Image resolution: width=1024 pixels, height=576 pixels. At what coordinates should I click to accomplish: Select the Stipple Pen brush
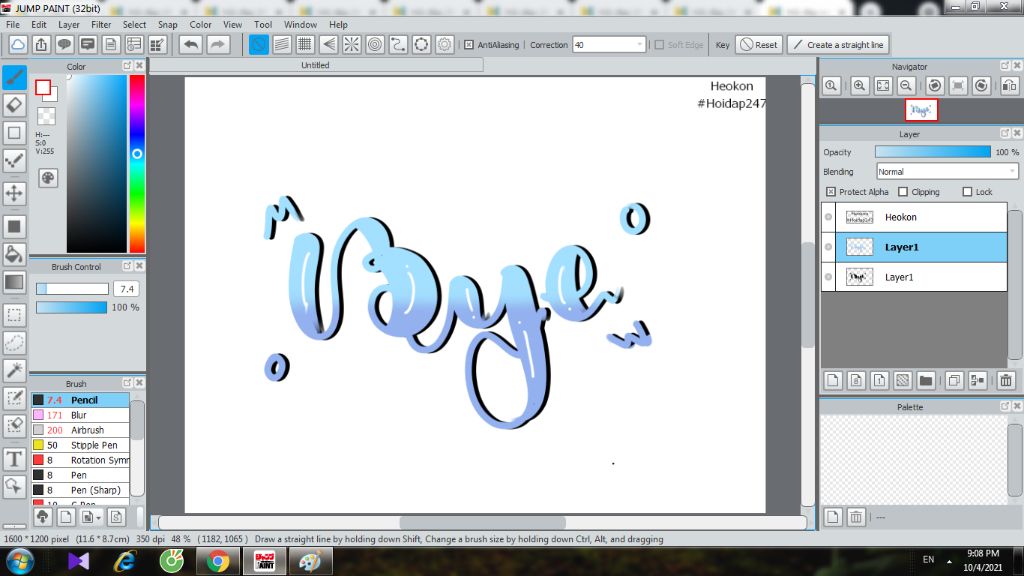(80, 445)
